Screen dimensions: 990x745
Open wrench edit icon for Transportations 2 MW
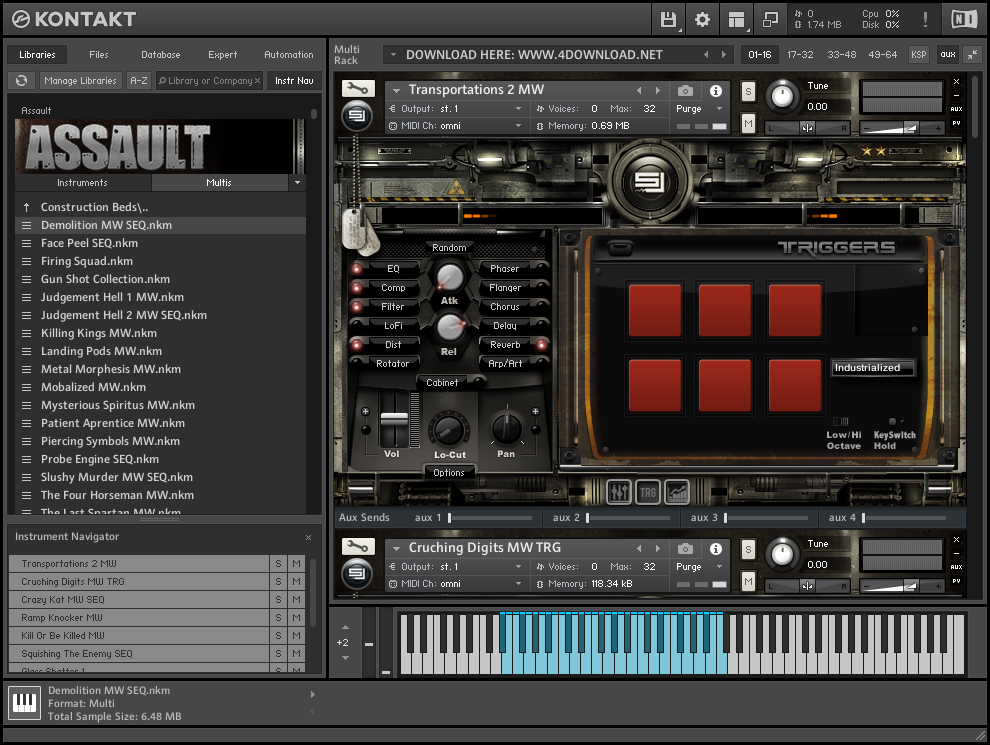coord(358,88)
